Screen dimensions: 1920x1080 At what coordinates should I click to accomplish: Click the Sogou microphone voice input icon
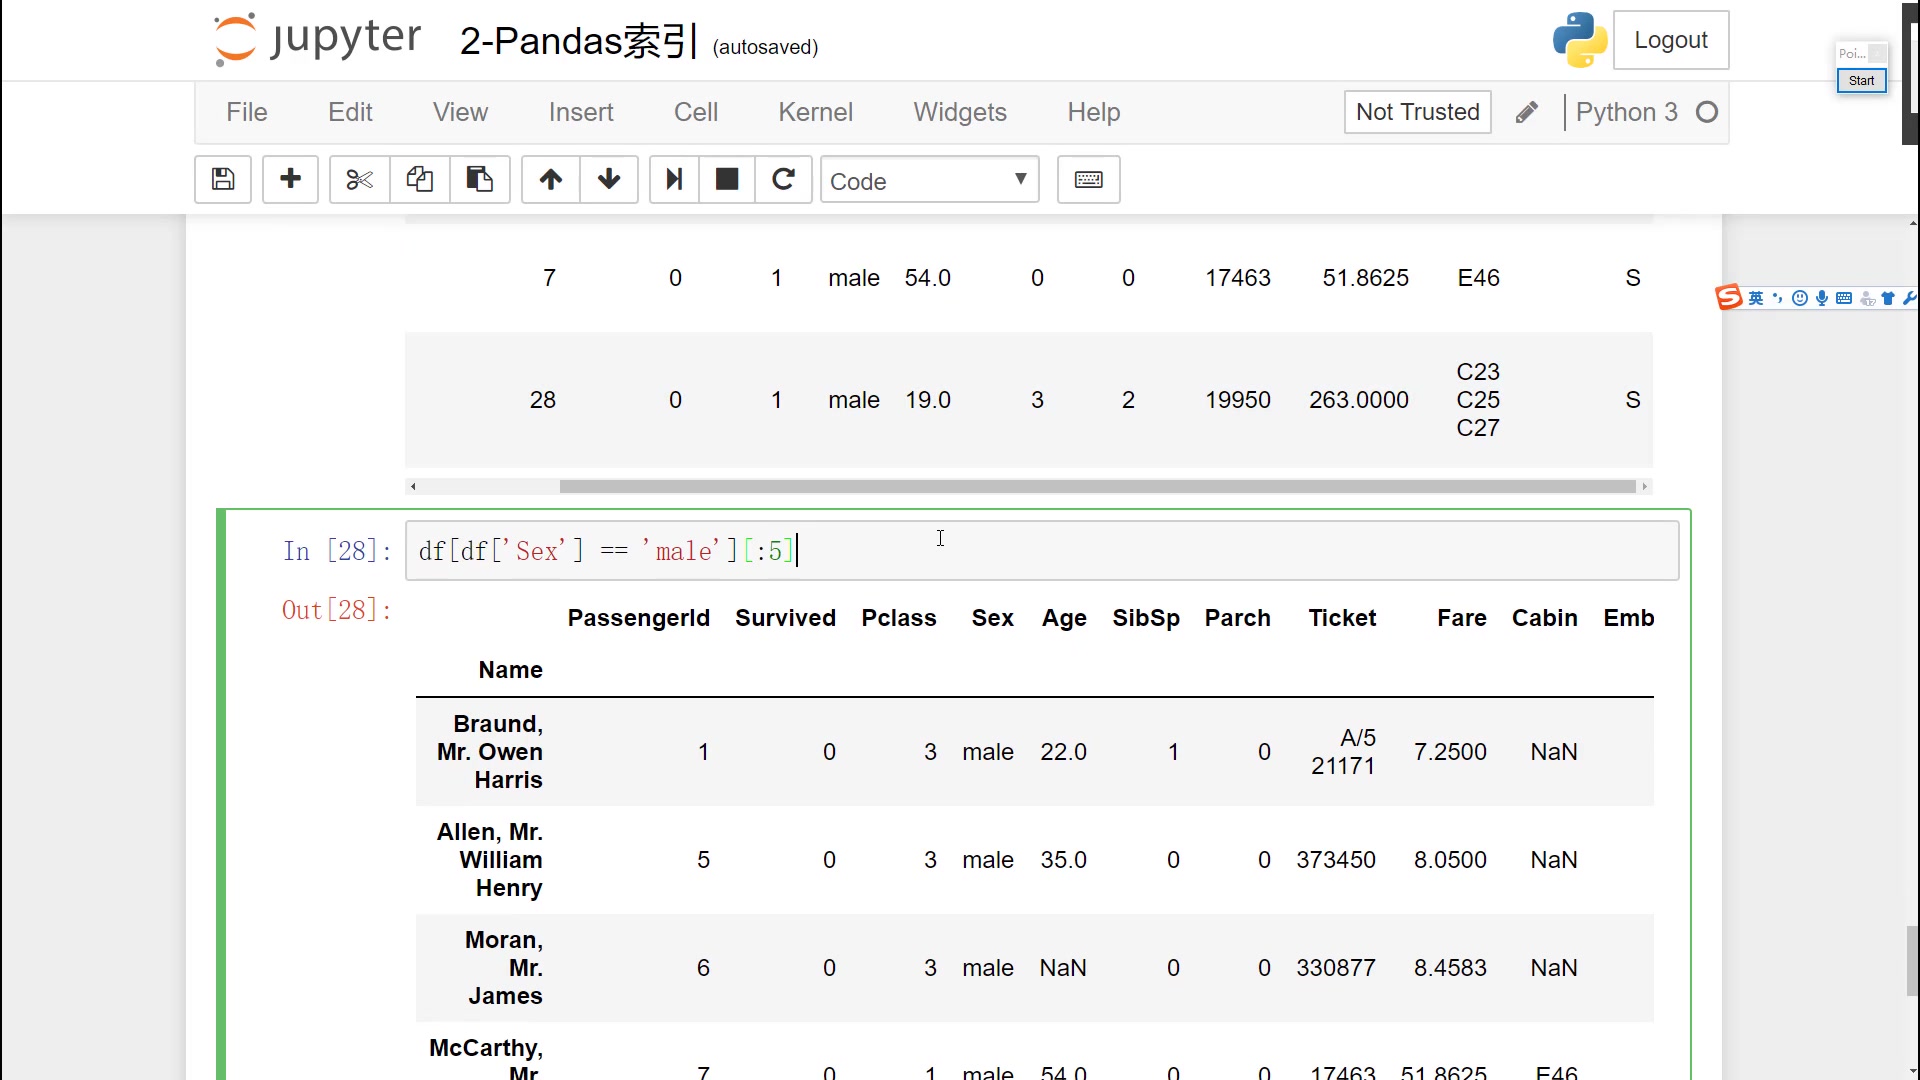tap(1822, 298)
